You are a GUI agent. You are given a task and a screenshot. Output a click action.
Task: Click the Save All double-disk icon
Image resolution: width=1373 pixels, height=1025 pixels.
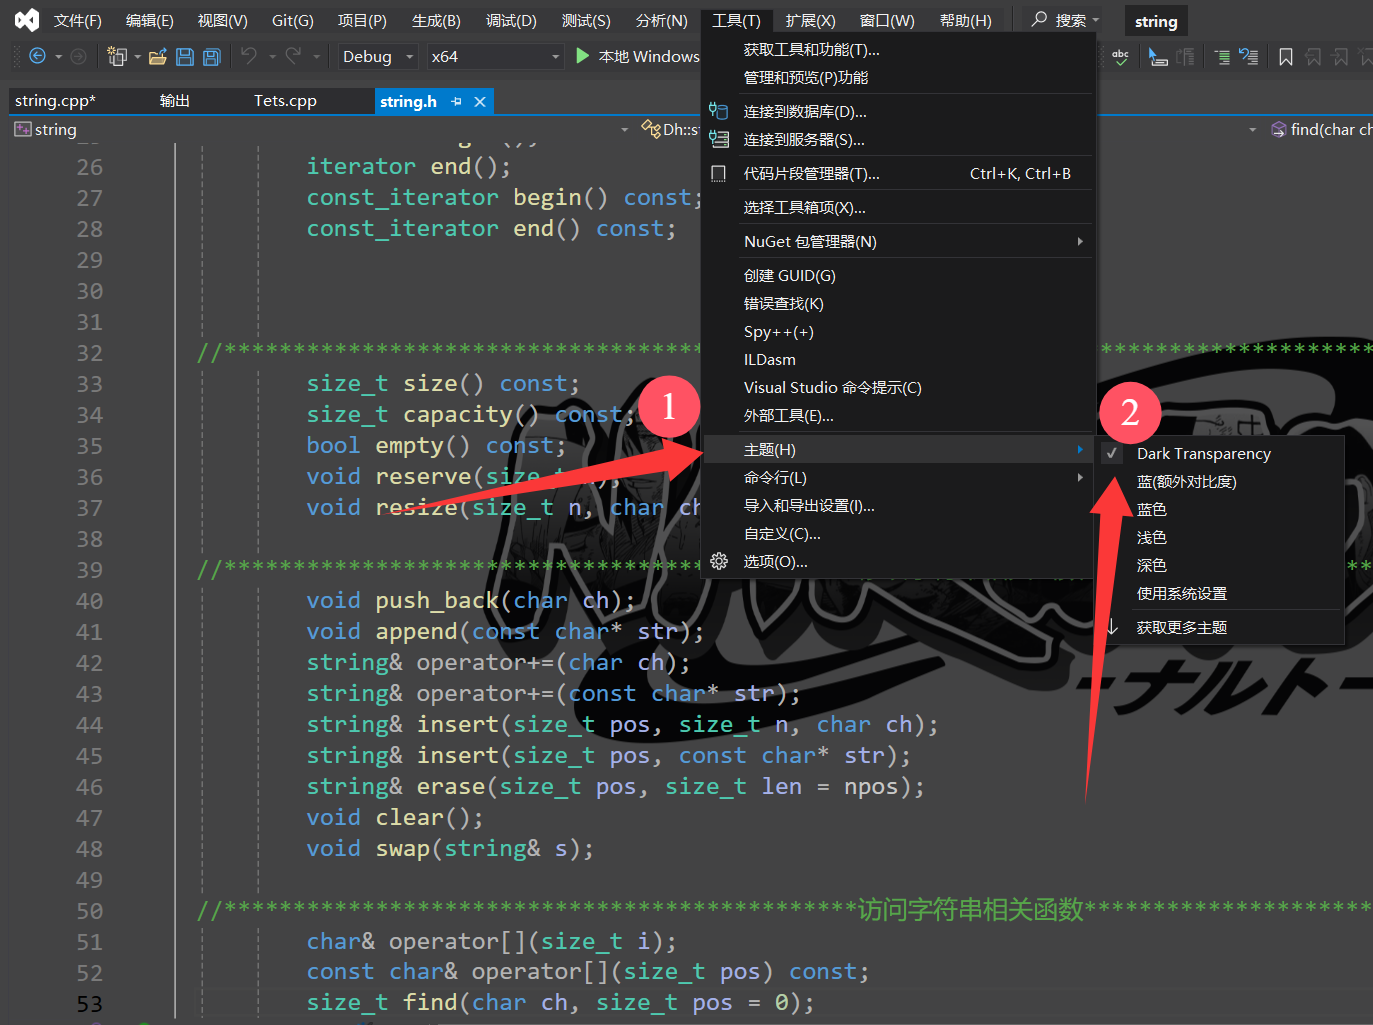(x=212, y=56)
